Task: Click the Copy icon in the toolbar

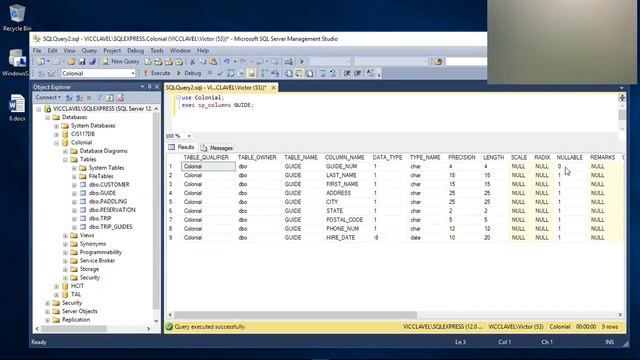Action: point(203,61)
